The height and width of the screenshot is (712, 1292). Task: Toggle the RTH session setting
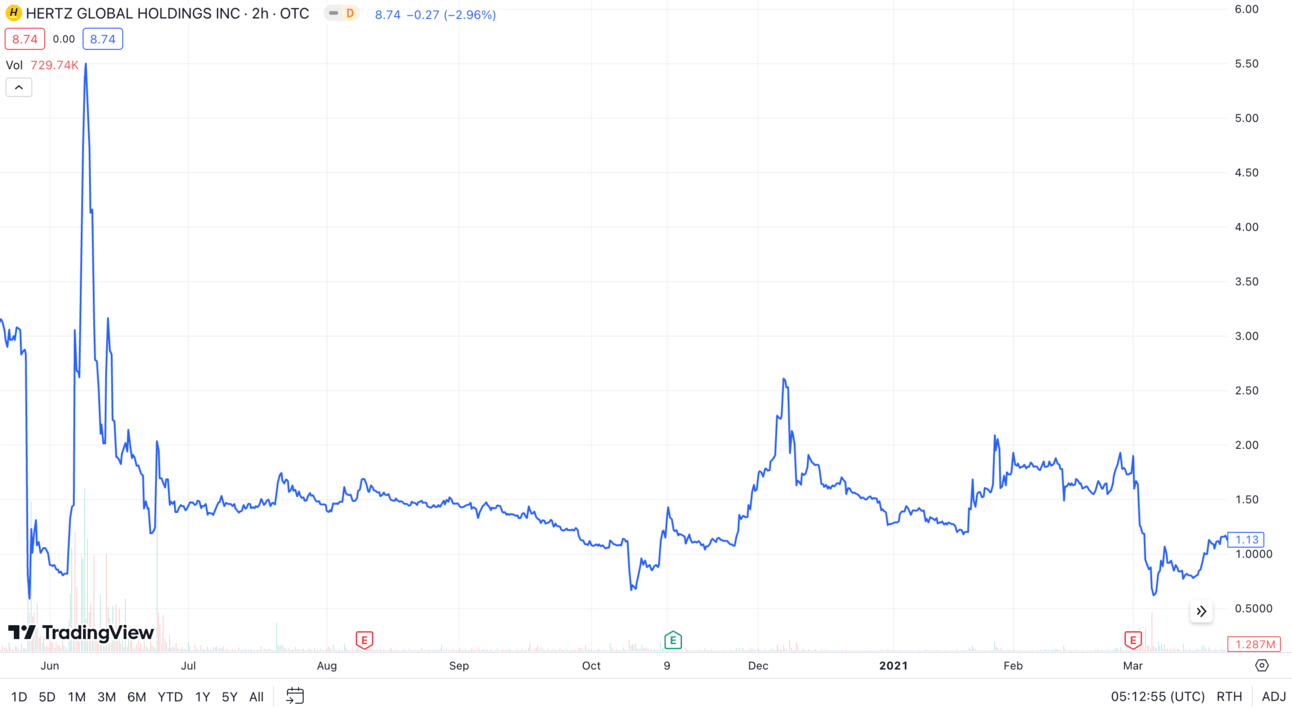point(1229,697)
